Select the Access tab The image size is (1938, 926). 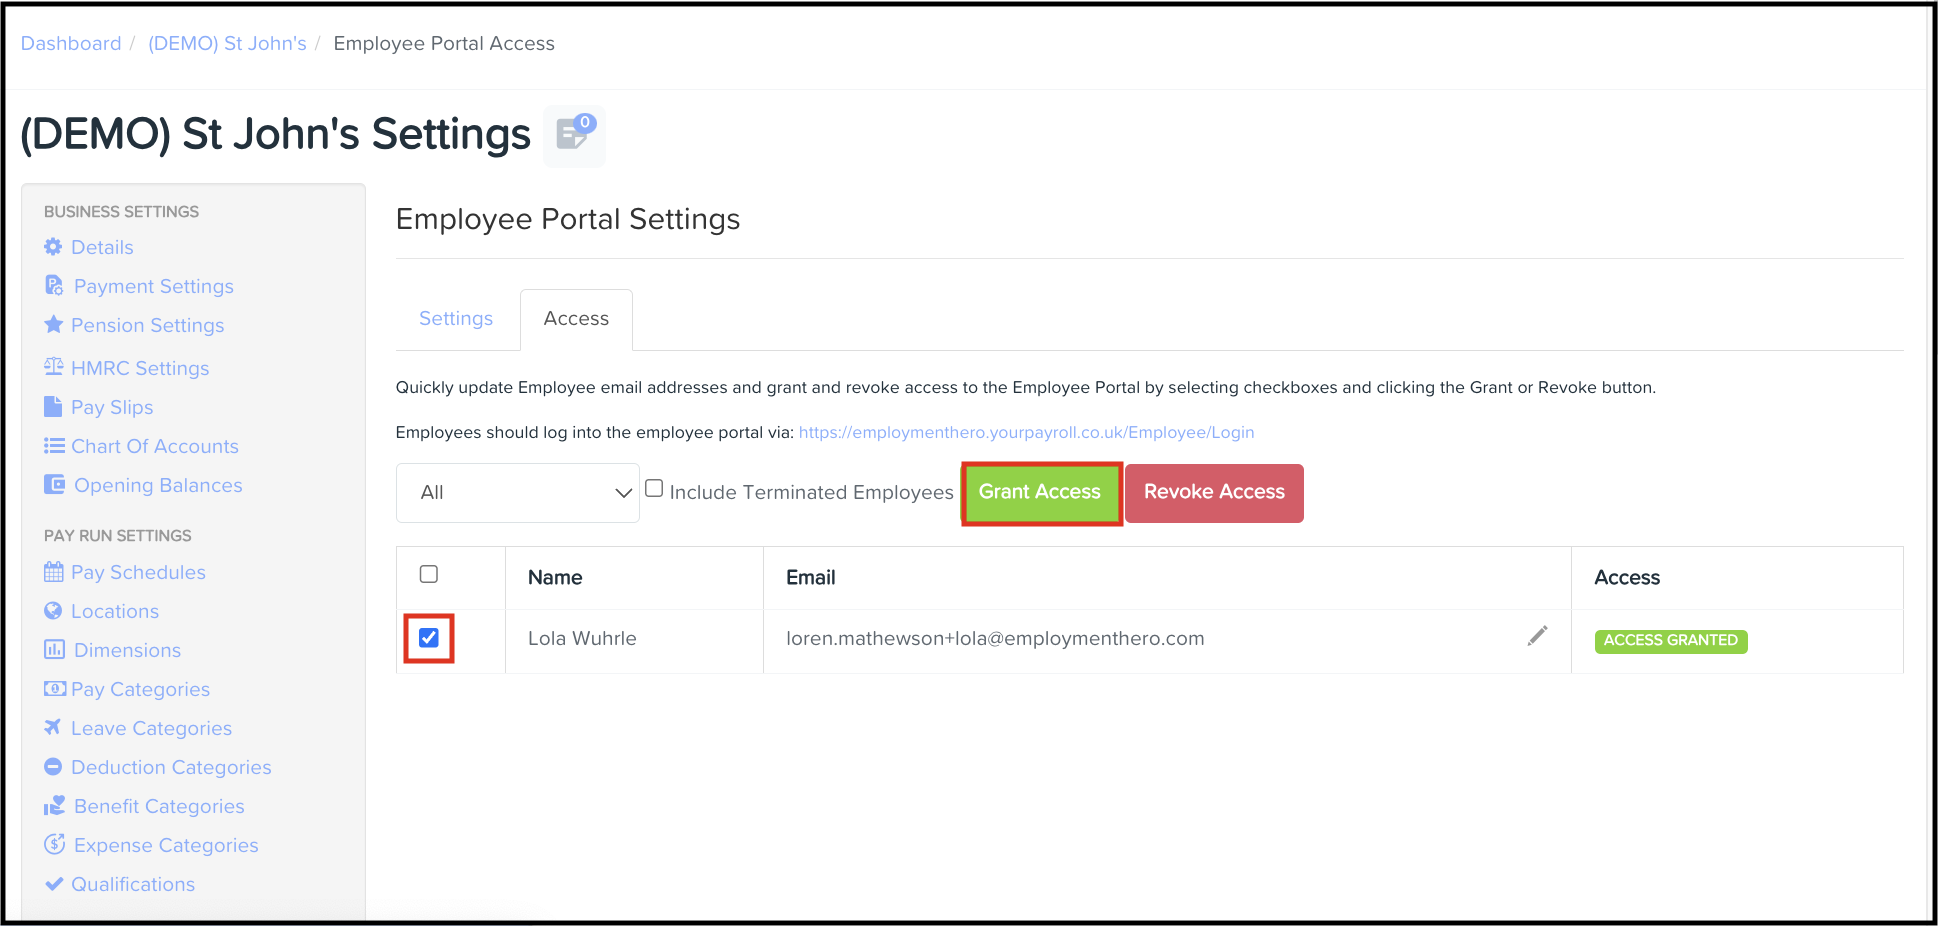tap(576, 318)
